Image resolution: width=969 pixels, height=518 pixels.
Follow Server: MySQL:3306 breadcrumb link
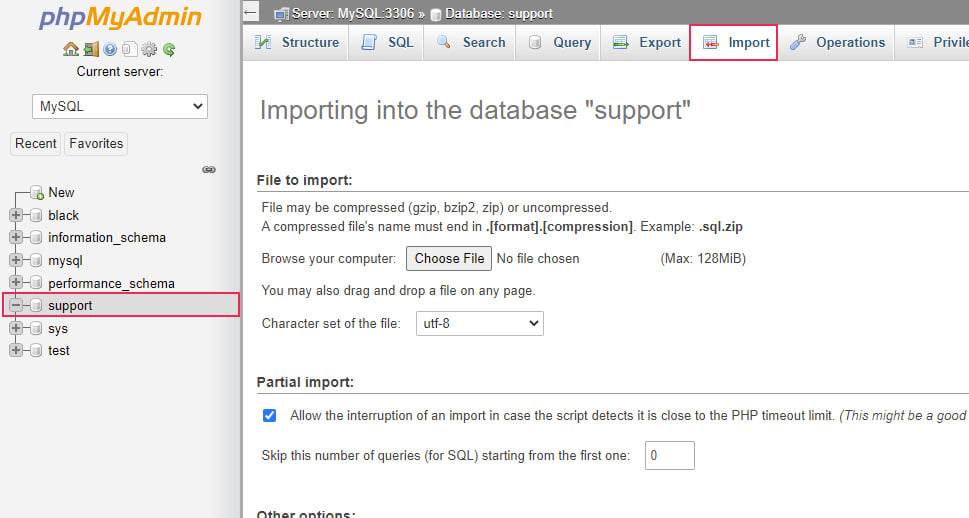(x=353, y=14)
